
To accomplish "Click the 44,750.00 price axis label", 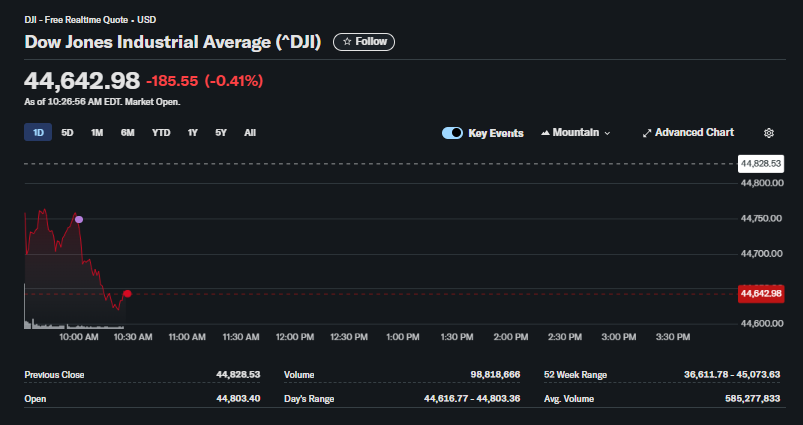I will (762, 219).
